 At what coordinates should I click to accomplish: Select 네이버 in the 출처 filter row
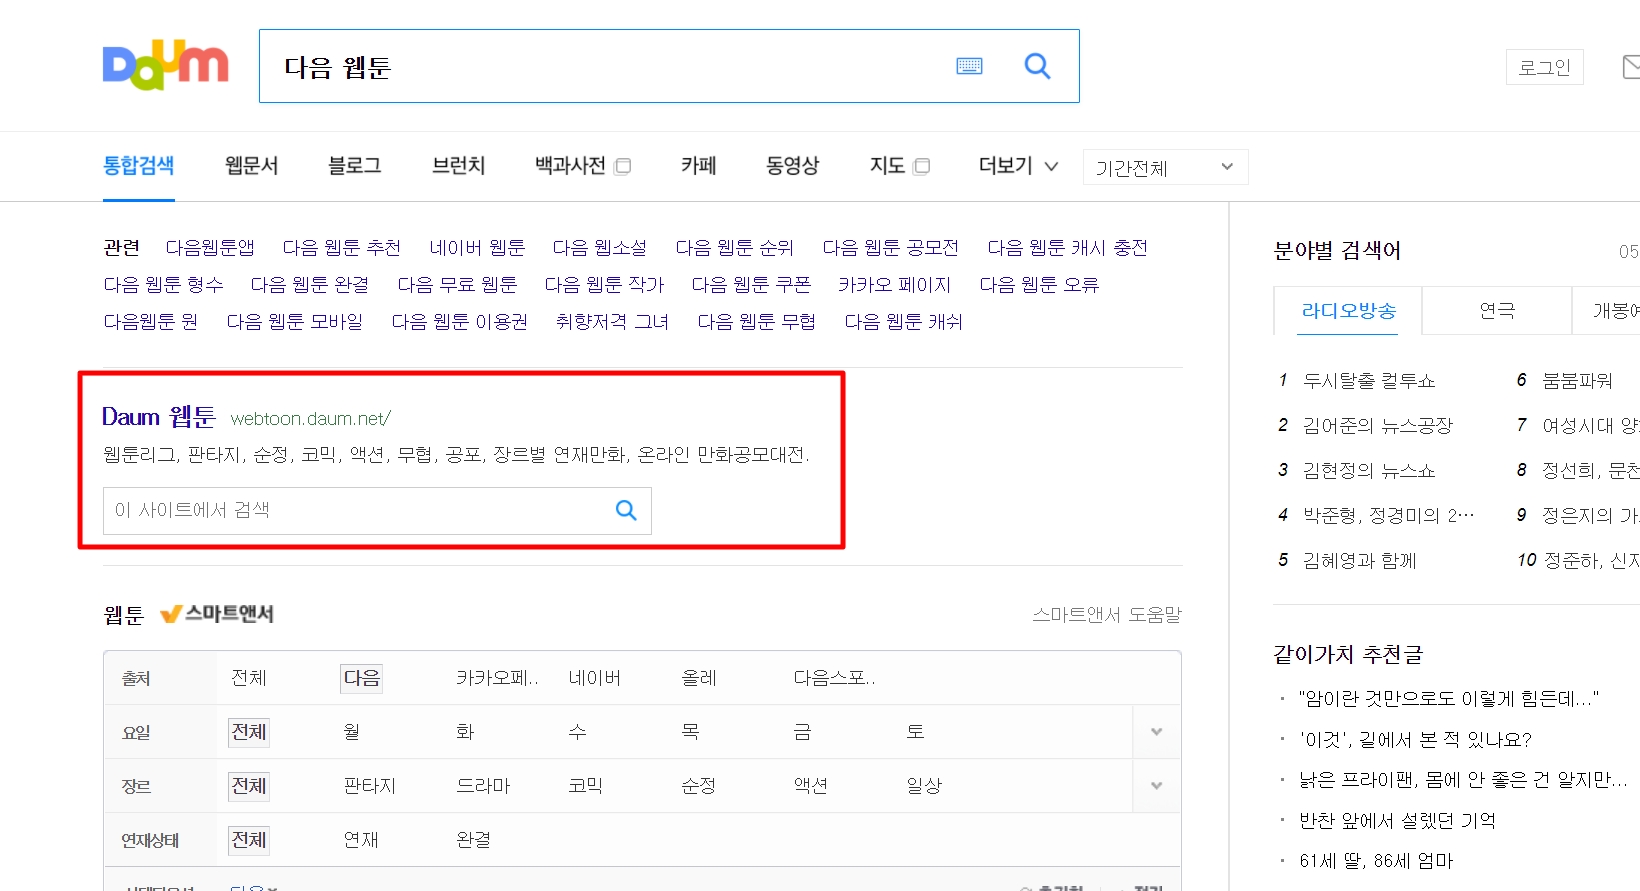coord(594,678)
